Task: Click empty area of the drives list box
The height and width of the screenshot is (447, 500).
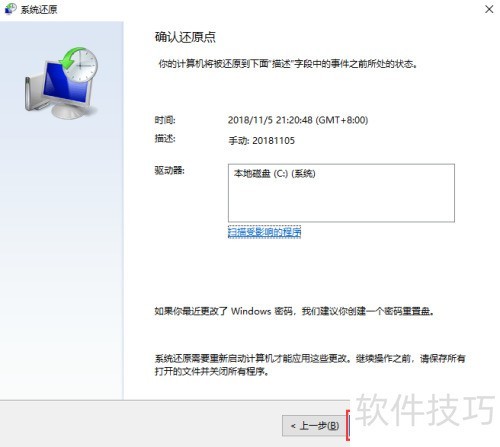Action: tap(341, 202)
